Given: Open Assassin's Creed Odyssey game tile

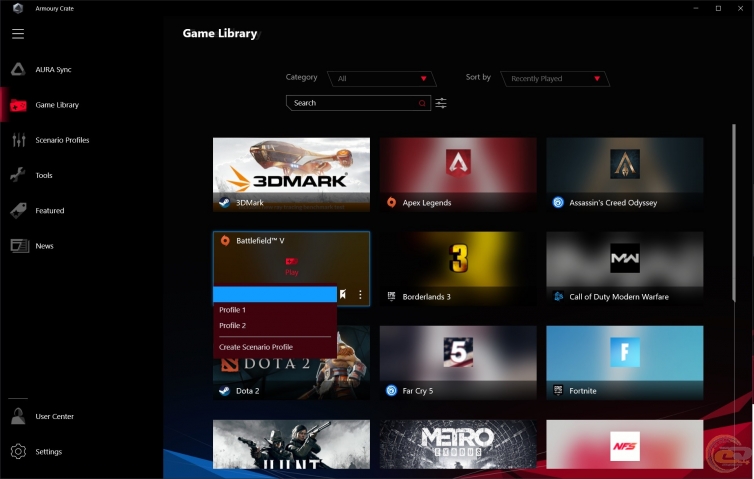Looking at the screenshot, I should [x=625, y=174].
